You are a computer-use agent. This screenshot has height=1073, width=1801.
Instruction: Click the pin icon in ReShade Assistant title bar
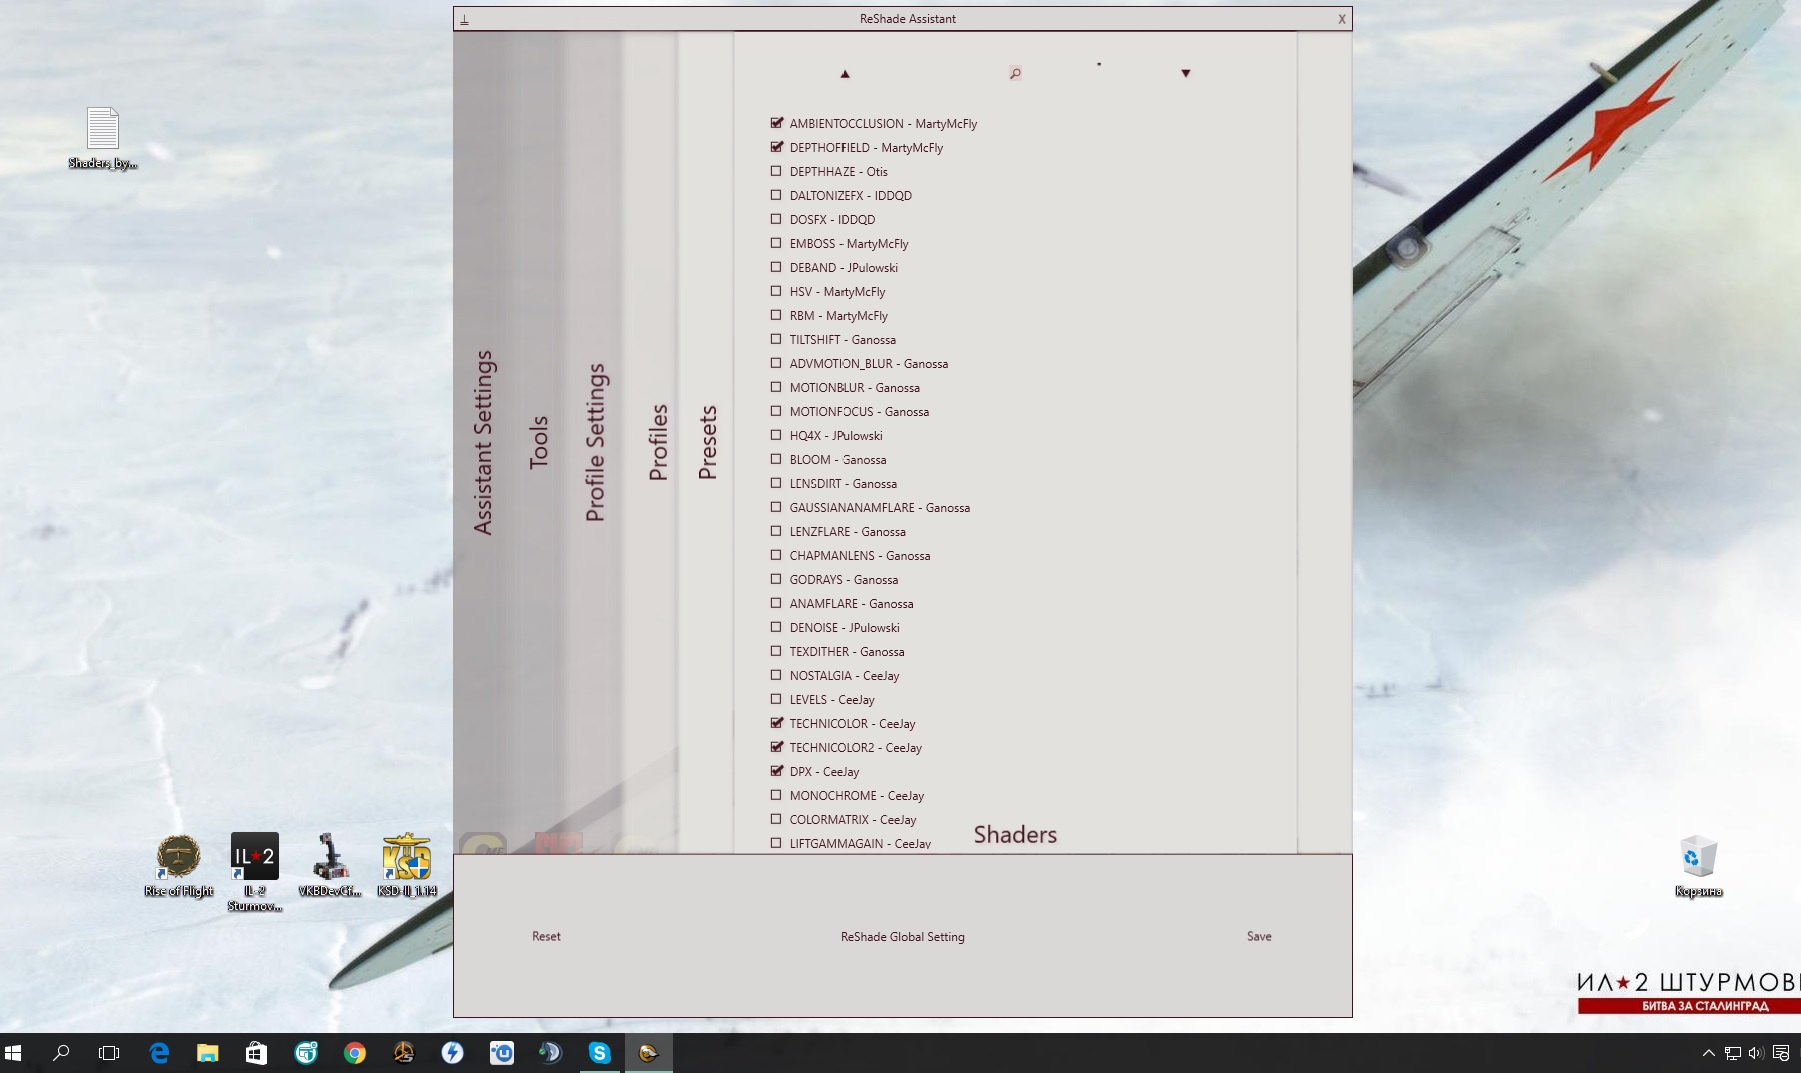click(x=464, y=19)
